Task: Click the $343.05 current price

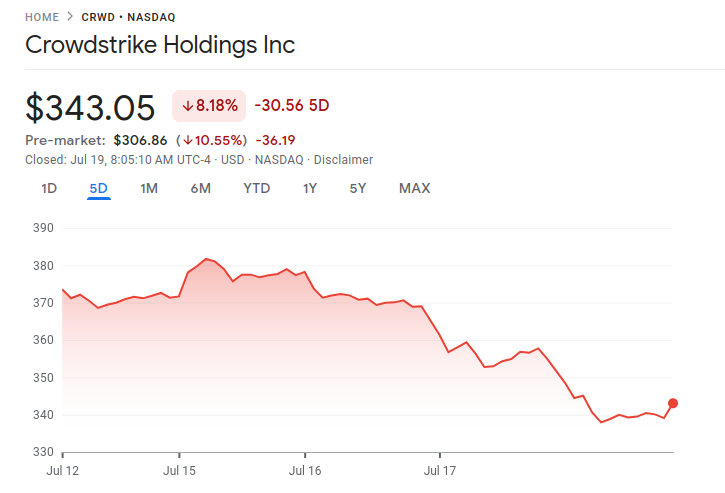Action: coord(90,107)
